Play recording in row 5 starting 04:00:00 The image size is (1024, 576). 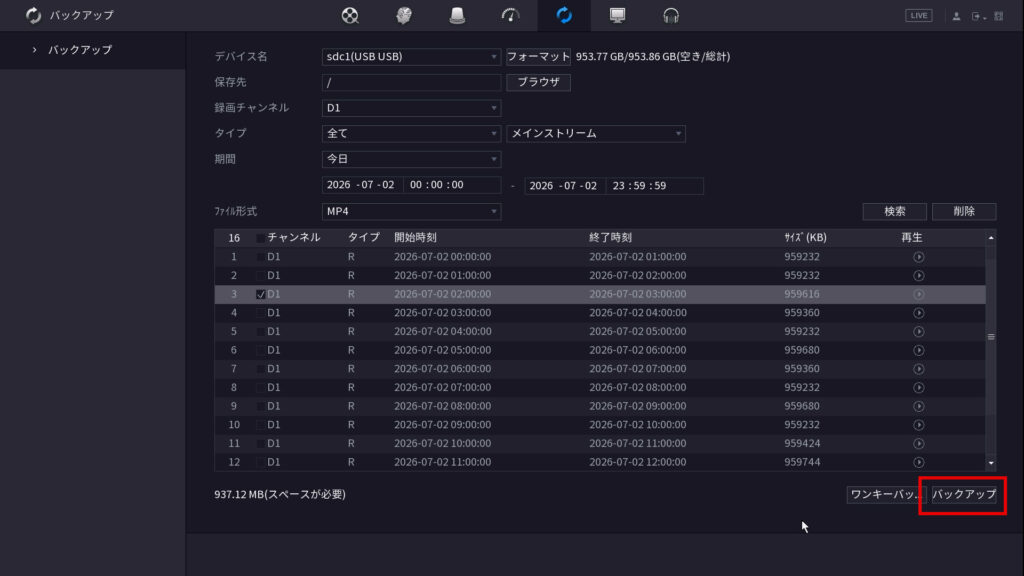pos(918,332)
